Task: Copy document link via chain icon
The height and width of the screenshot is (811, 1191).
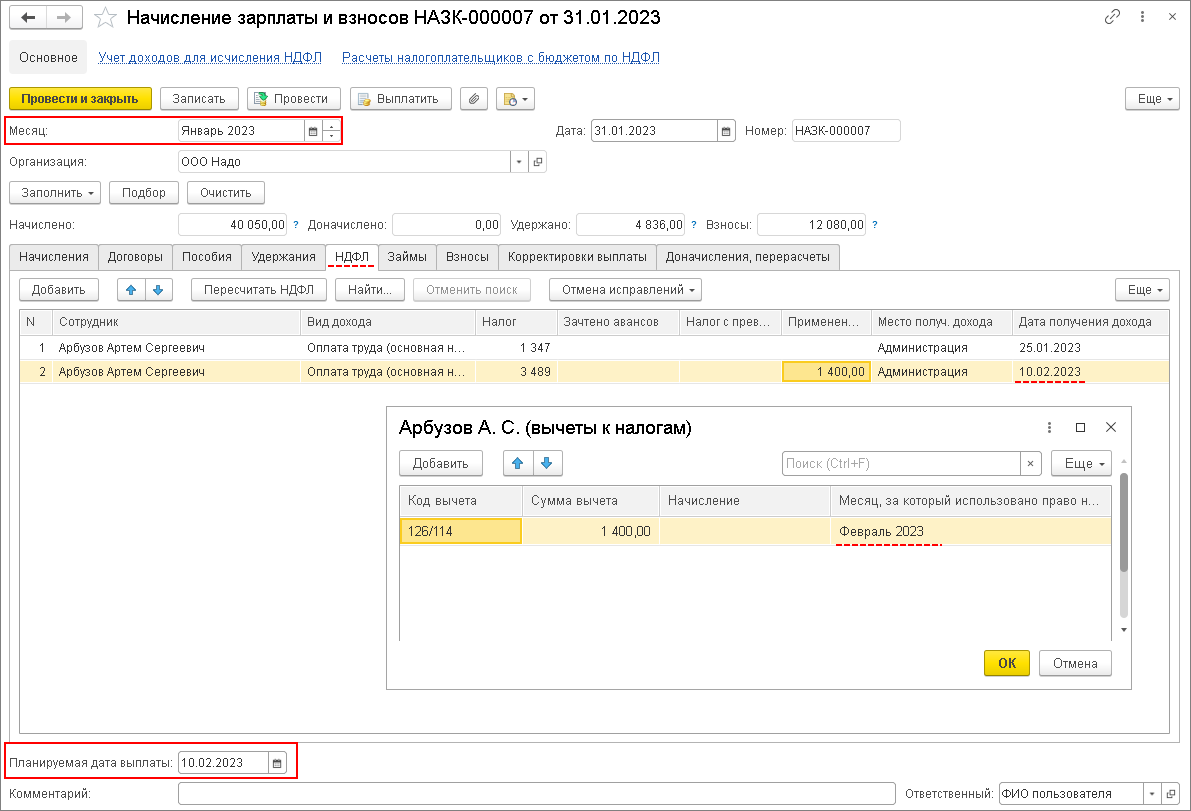Action: [1112, 17]
